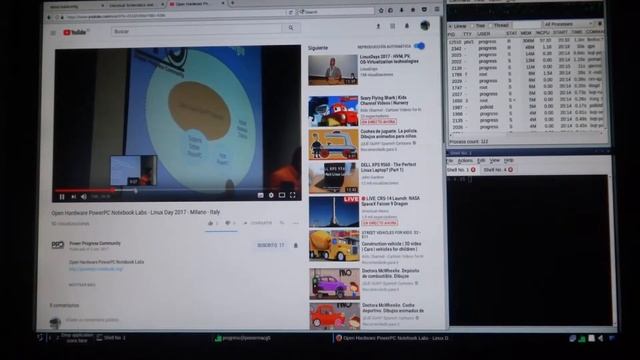
Task: Click the add public comment field
Action: 92,320
